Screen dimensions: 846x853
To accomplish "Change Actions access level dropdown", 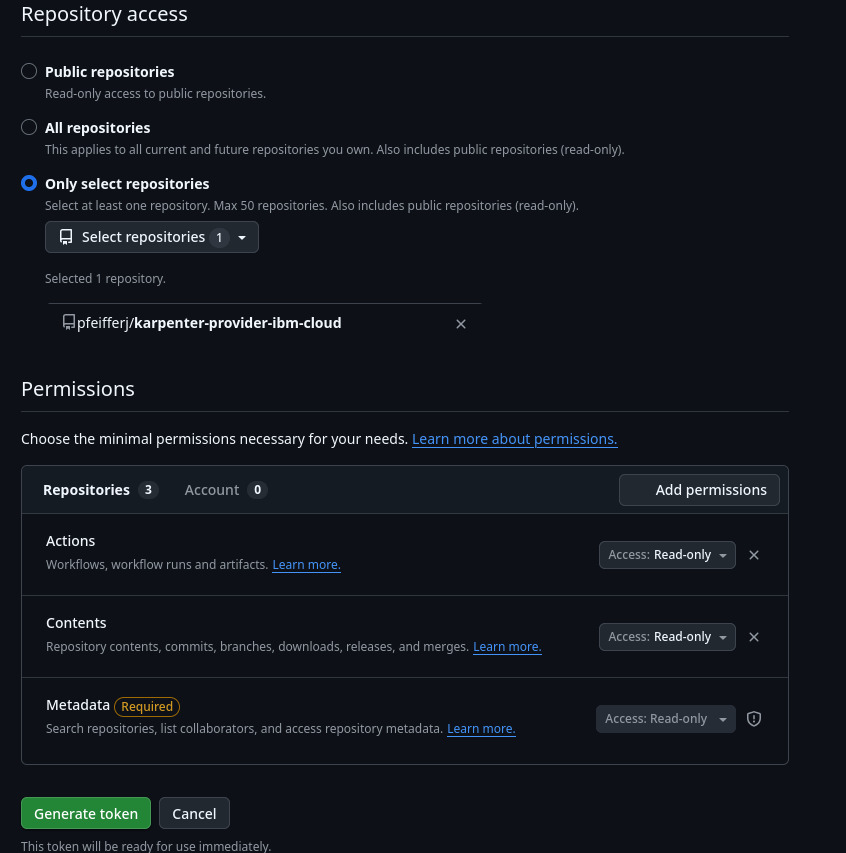I will (x=667, y=555).
